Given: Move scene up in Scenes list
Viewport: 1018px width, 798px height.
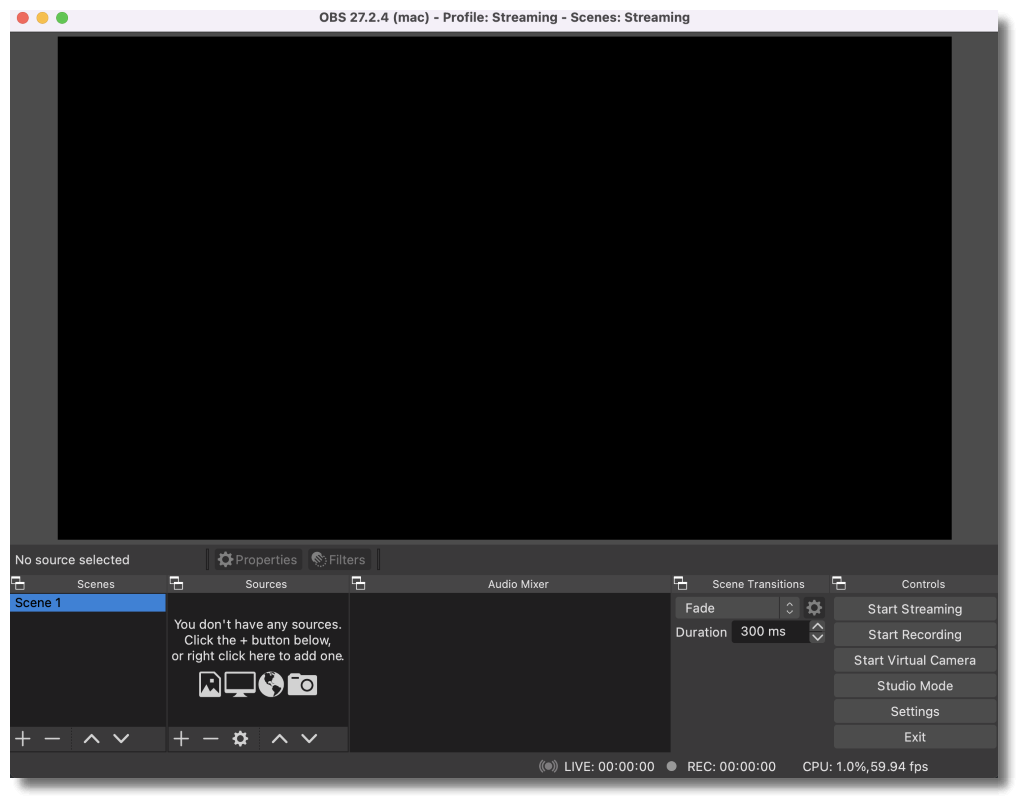Looking at the screenshot, I should click(x=92, y=739).
